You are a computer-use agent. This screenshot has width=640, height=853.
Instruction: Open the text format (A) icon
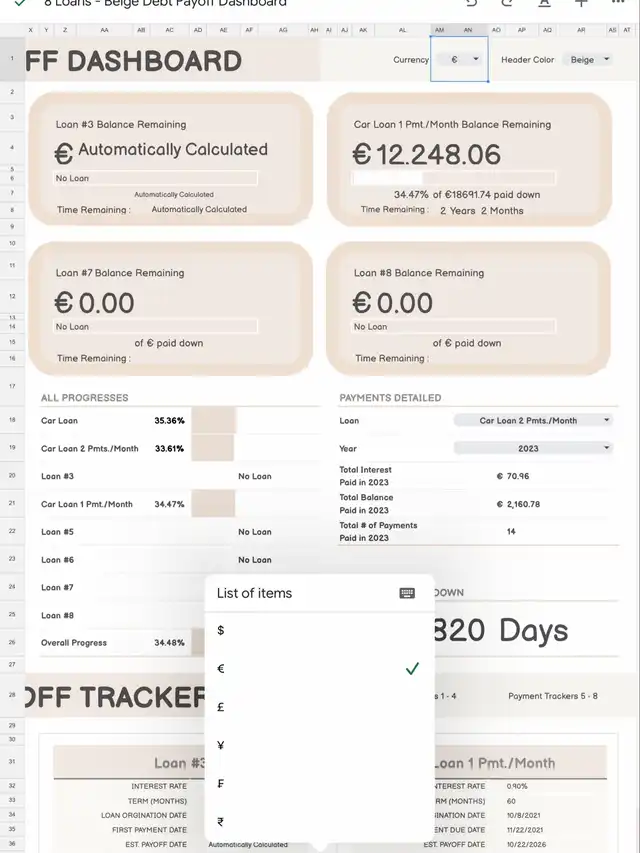click(x=544, y=4)
